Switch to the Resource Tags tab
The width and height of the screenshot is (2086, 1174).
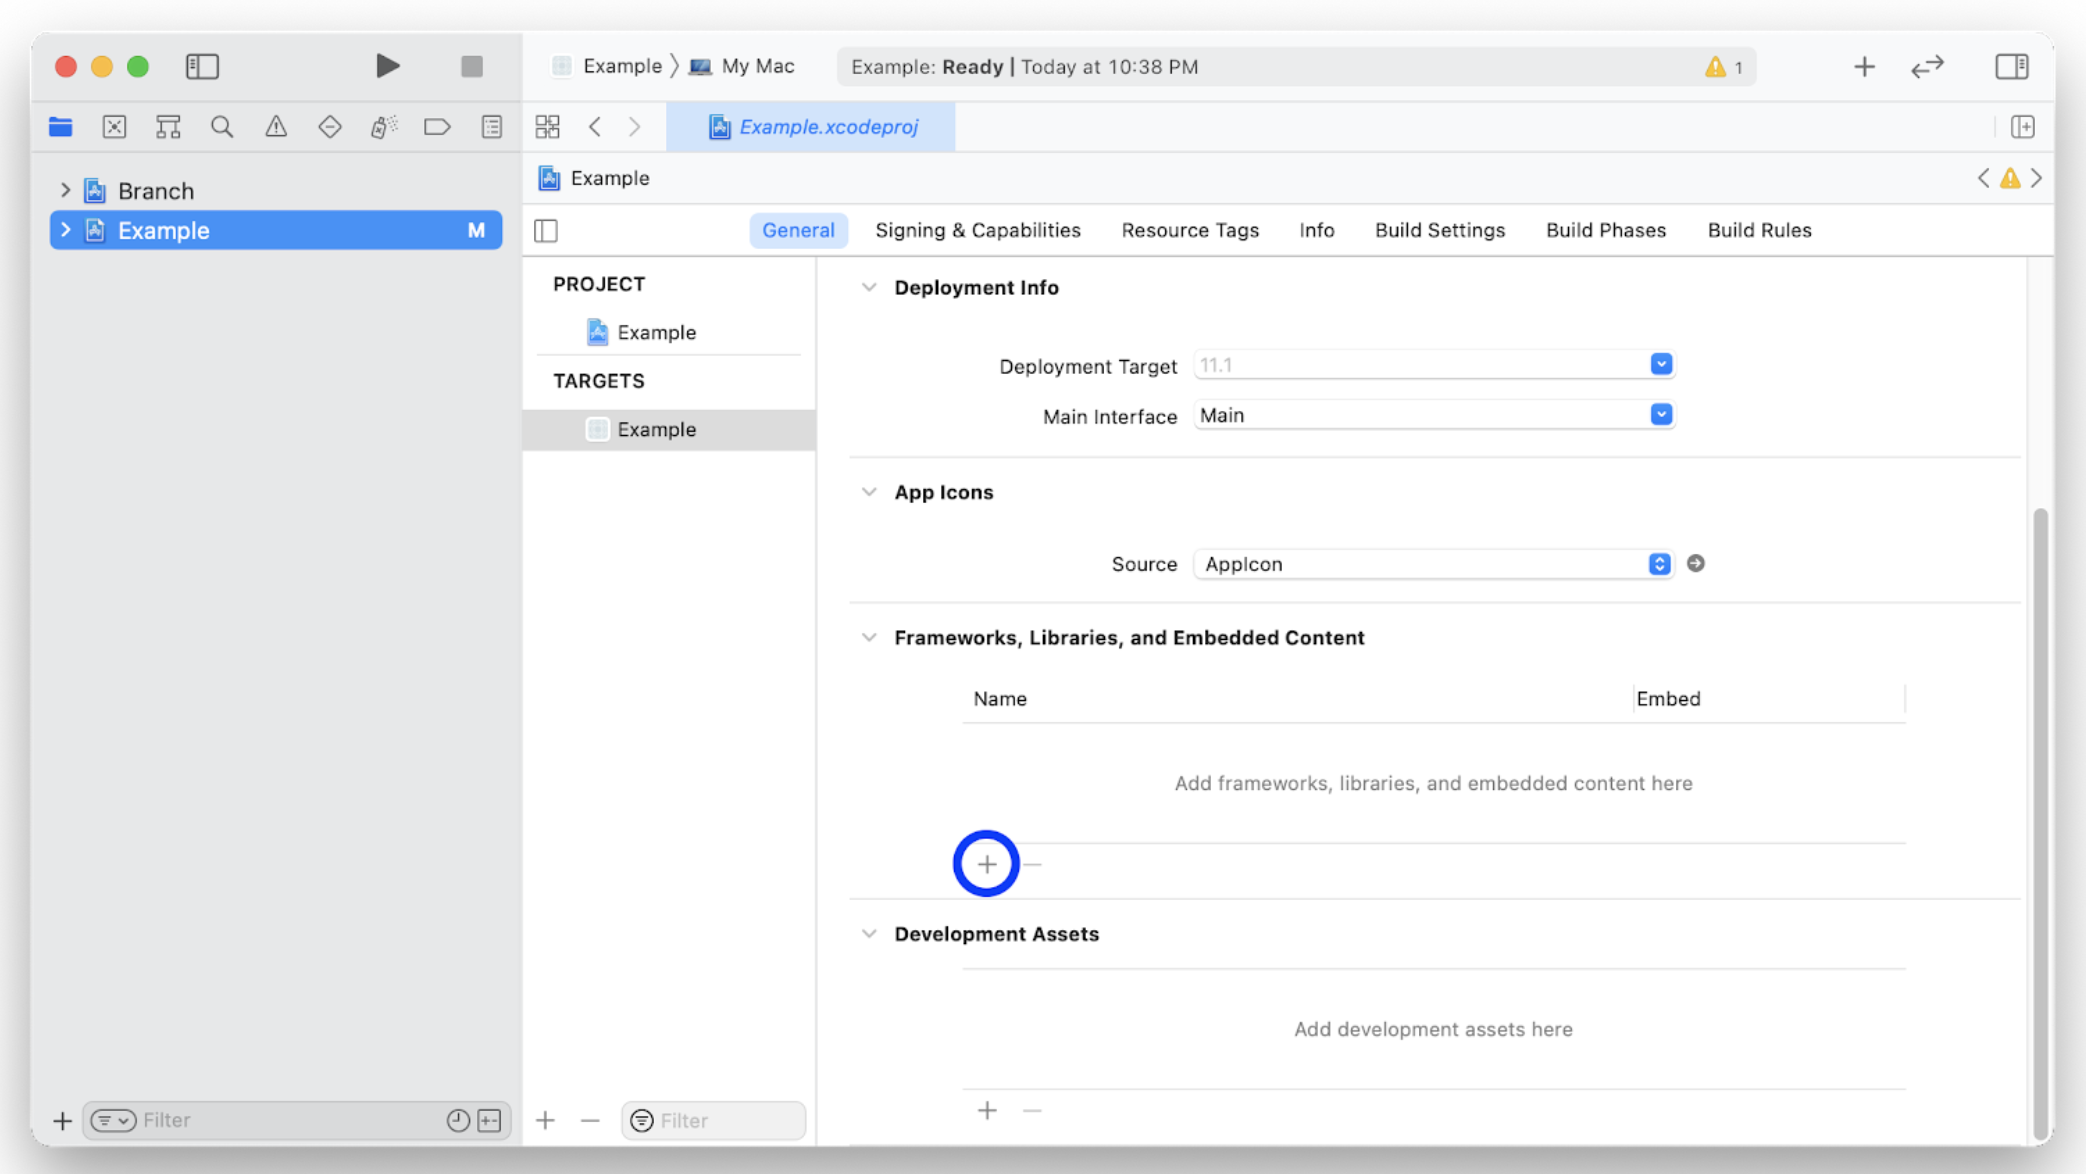point(1190,230)
